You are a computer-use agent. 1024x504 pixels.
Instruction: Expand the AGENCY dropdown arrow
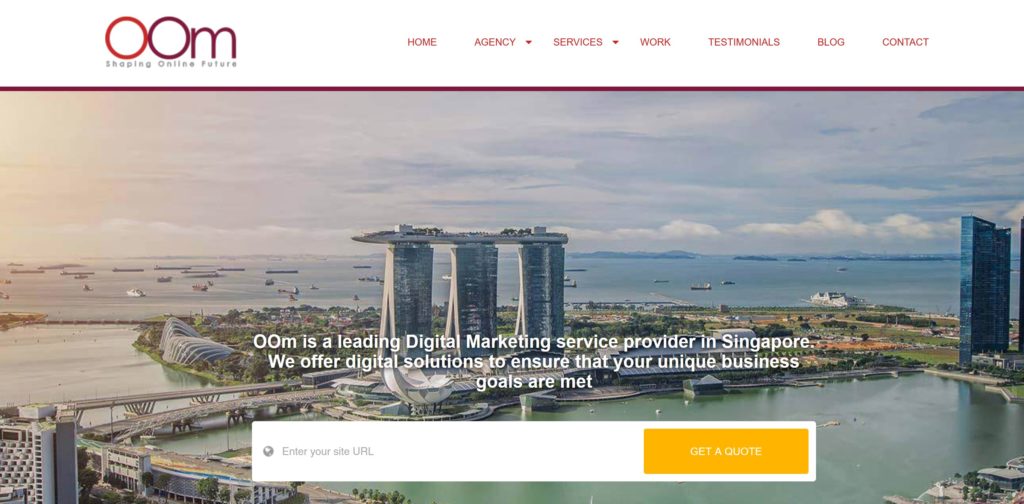(x=528, y=42)
